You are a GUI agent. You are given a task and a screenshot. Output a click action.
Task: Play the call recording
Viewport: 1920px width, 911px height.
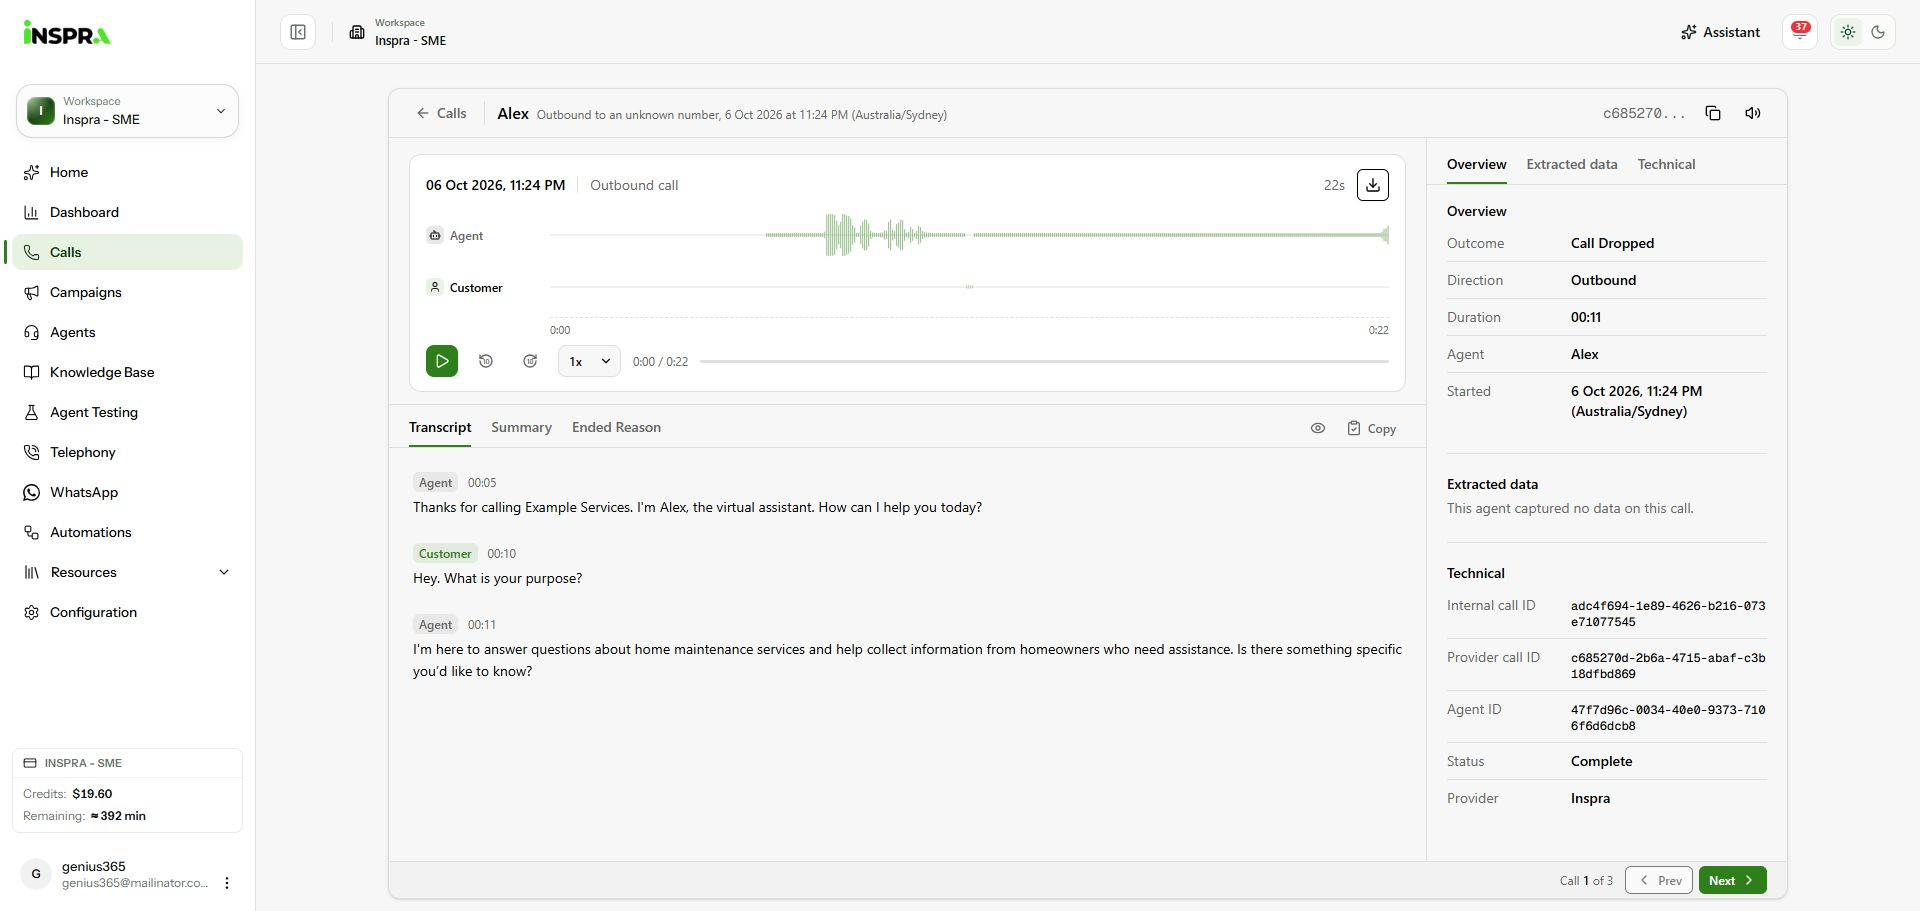click(442, 361)
